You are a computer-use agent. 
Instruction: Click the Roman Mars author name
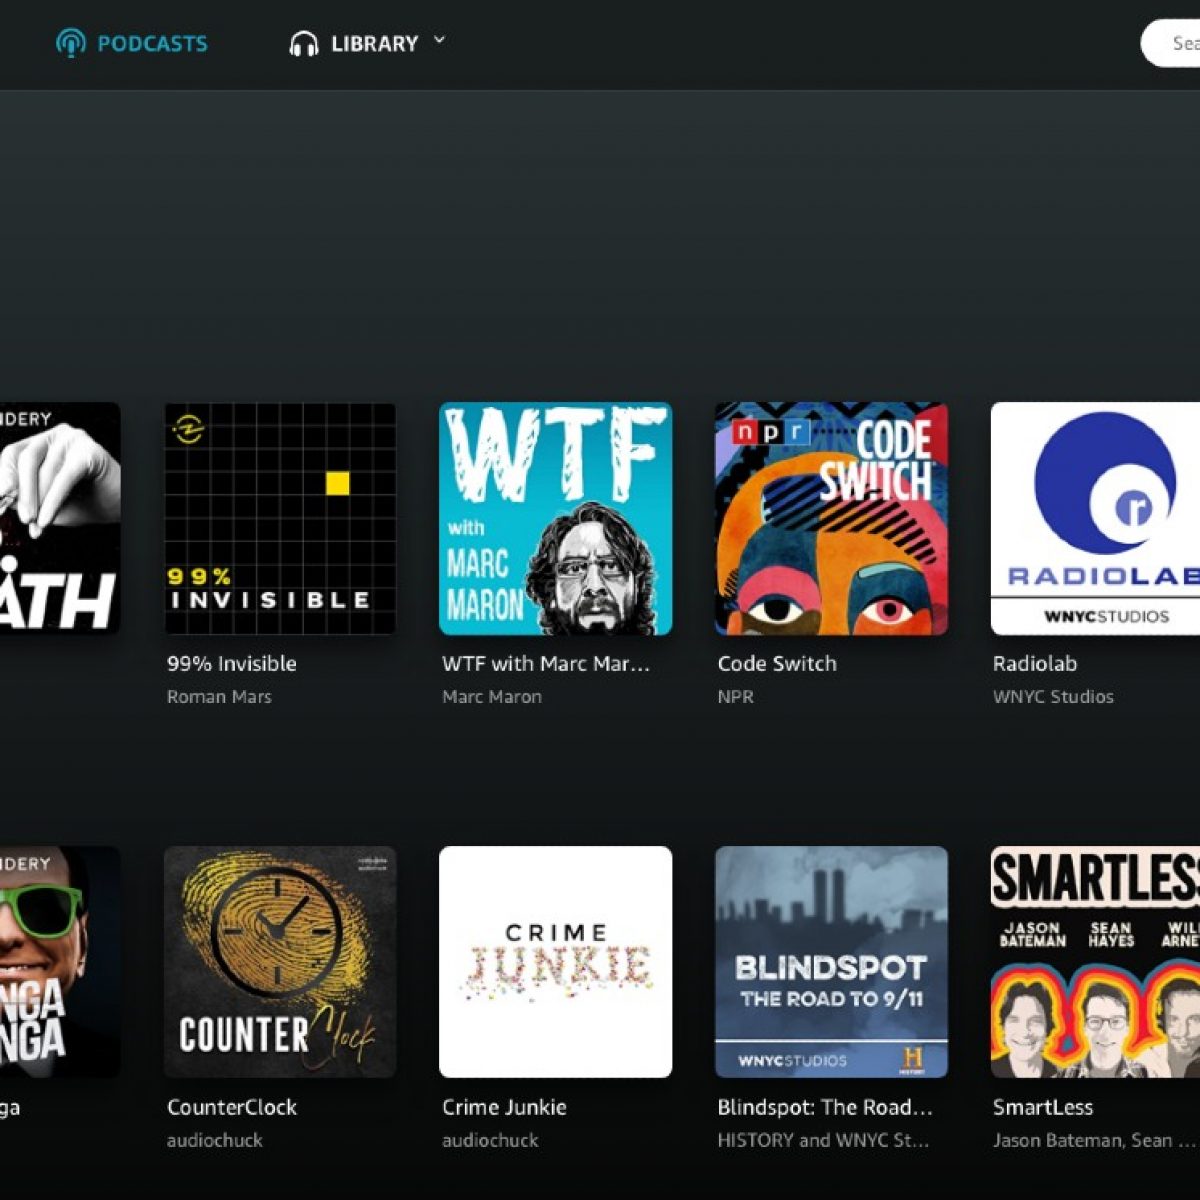(219, 697)
